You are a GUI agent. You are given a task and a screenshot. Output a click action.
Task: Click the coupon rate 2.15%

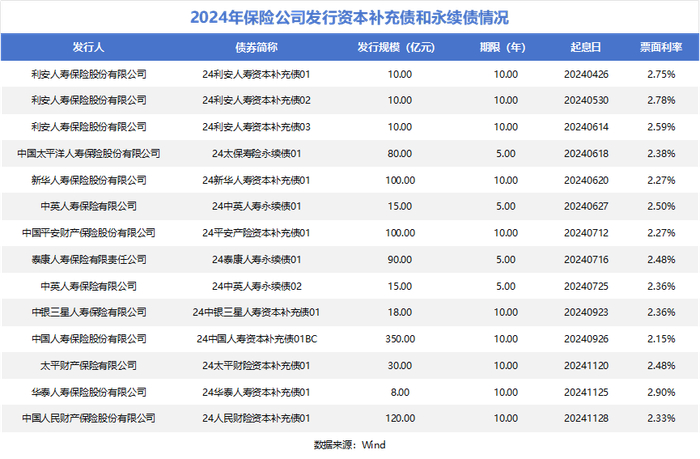[661, 339]
